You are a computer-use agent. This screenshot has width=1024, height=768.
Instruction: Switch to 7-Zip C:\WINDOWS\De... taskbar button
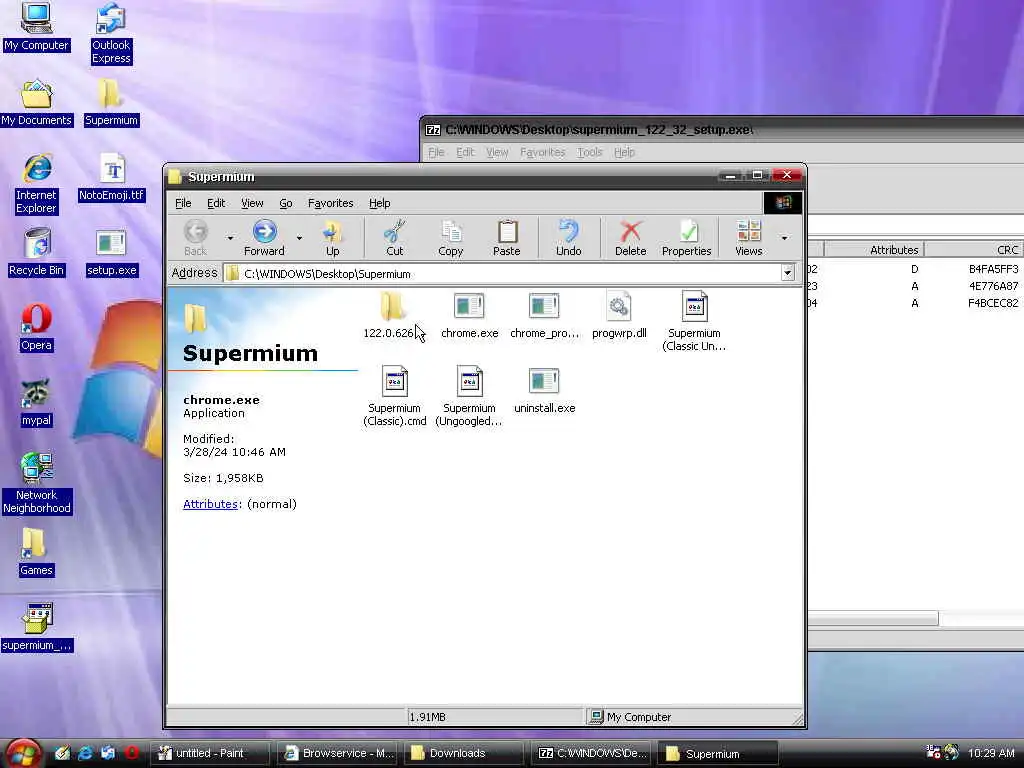click(x=591, y=753)
